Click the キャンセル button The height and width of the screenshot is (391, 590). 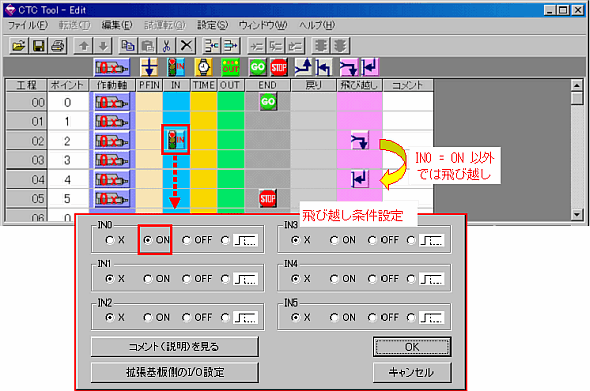pos(412,372)
